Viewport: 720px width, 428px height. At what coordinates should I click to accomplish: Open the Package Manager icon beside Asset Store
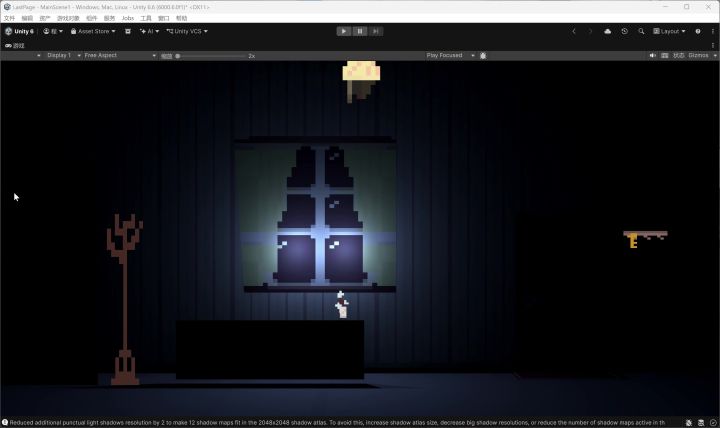point(128,31)
